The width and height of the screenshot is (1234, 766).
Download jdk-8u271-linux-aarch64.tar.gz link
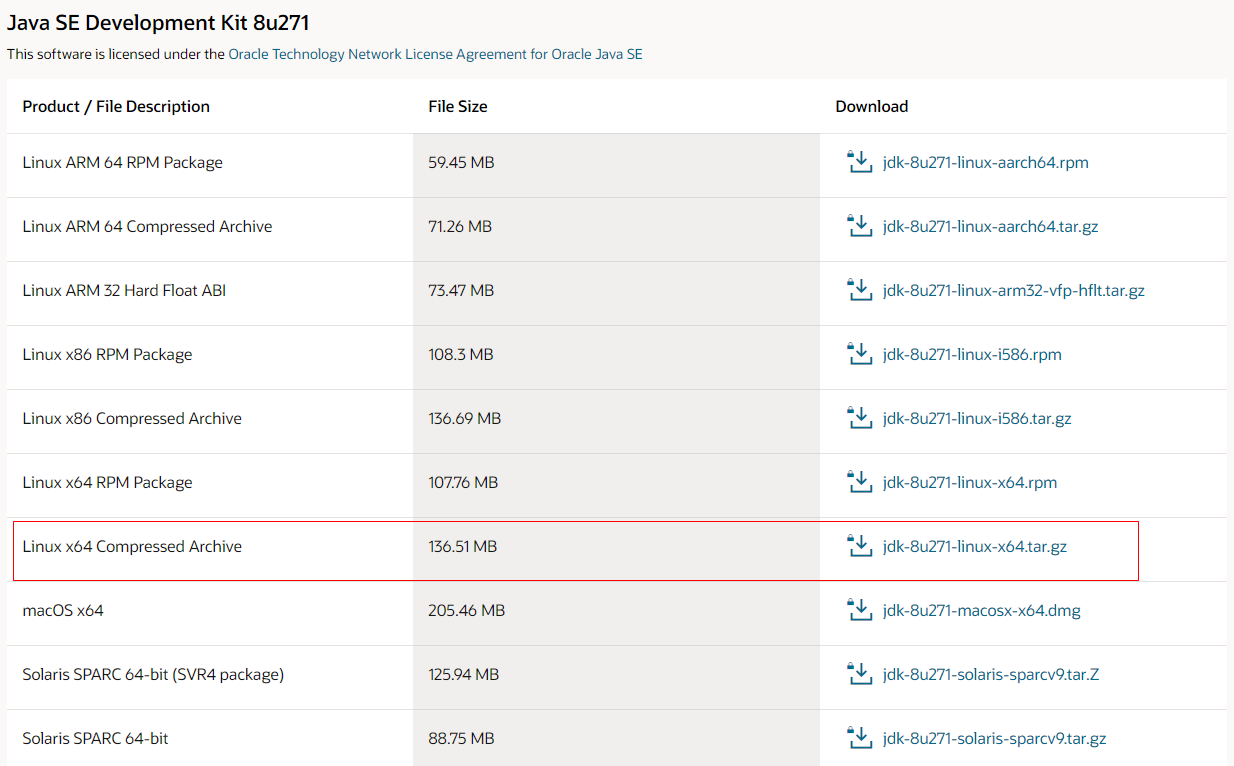coord(991,226)
